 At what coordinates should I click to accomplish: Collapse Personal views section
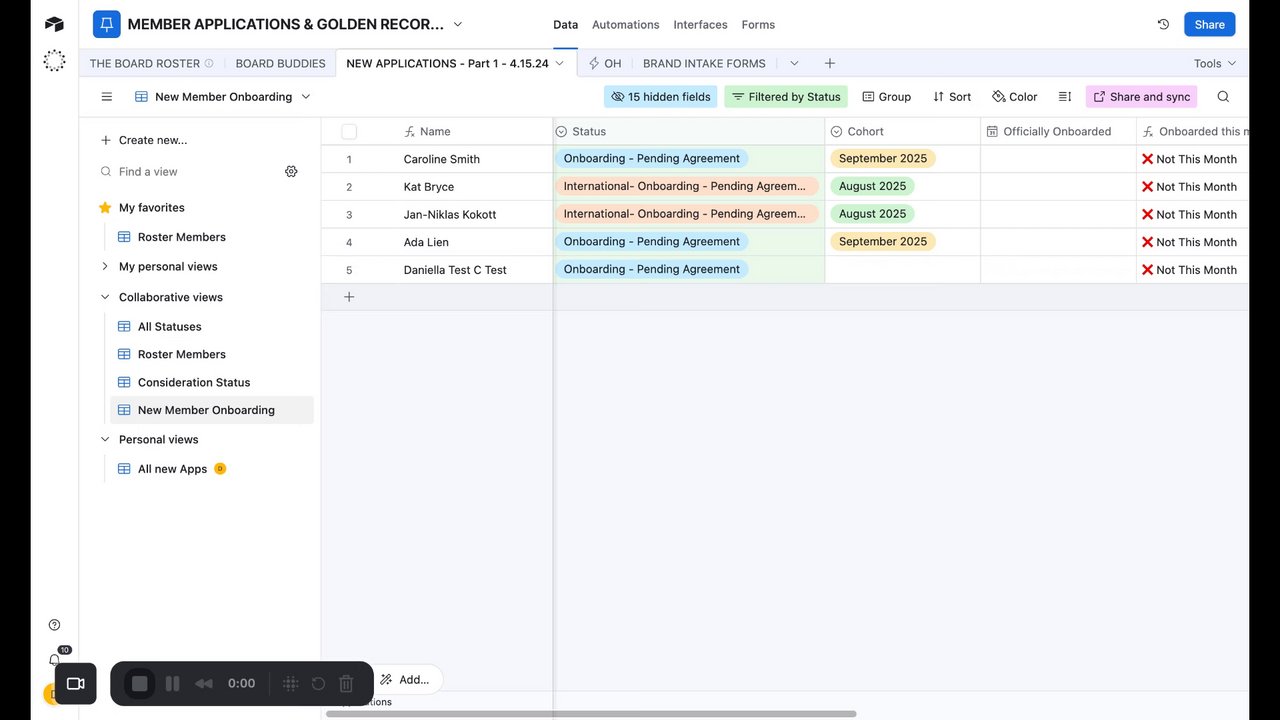click(x=105, y=440)
